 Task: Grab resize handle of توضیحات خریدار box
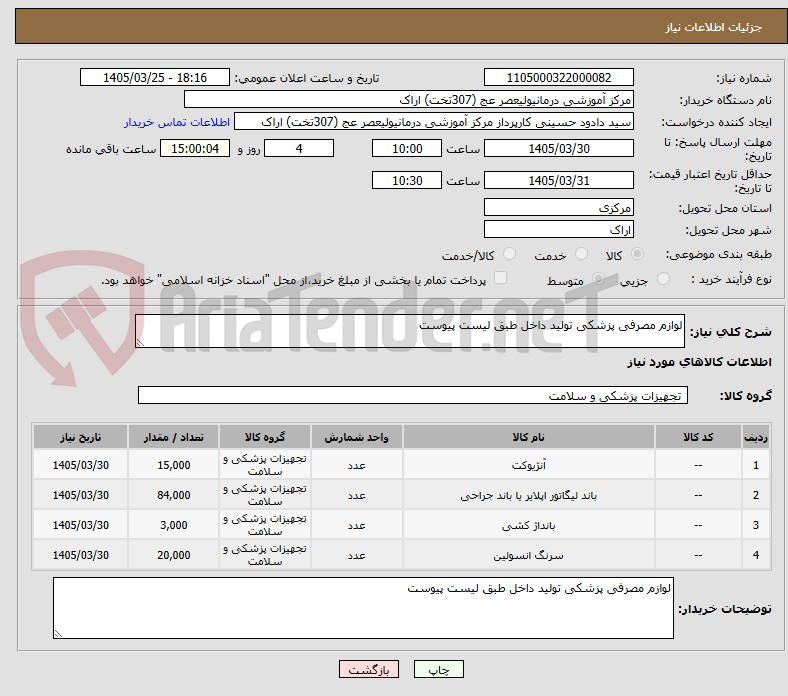pyautogui.click(x=58, y=634)
